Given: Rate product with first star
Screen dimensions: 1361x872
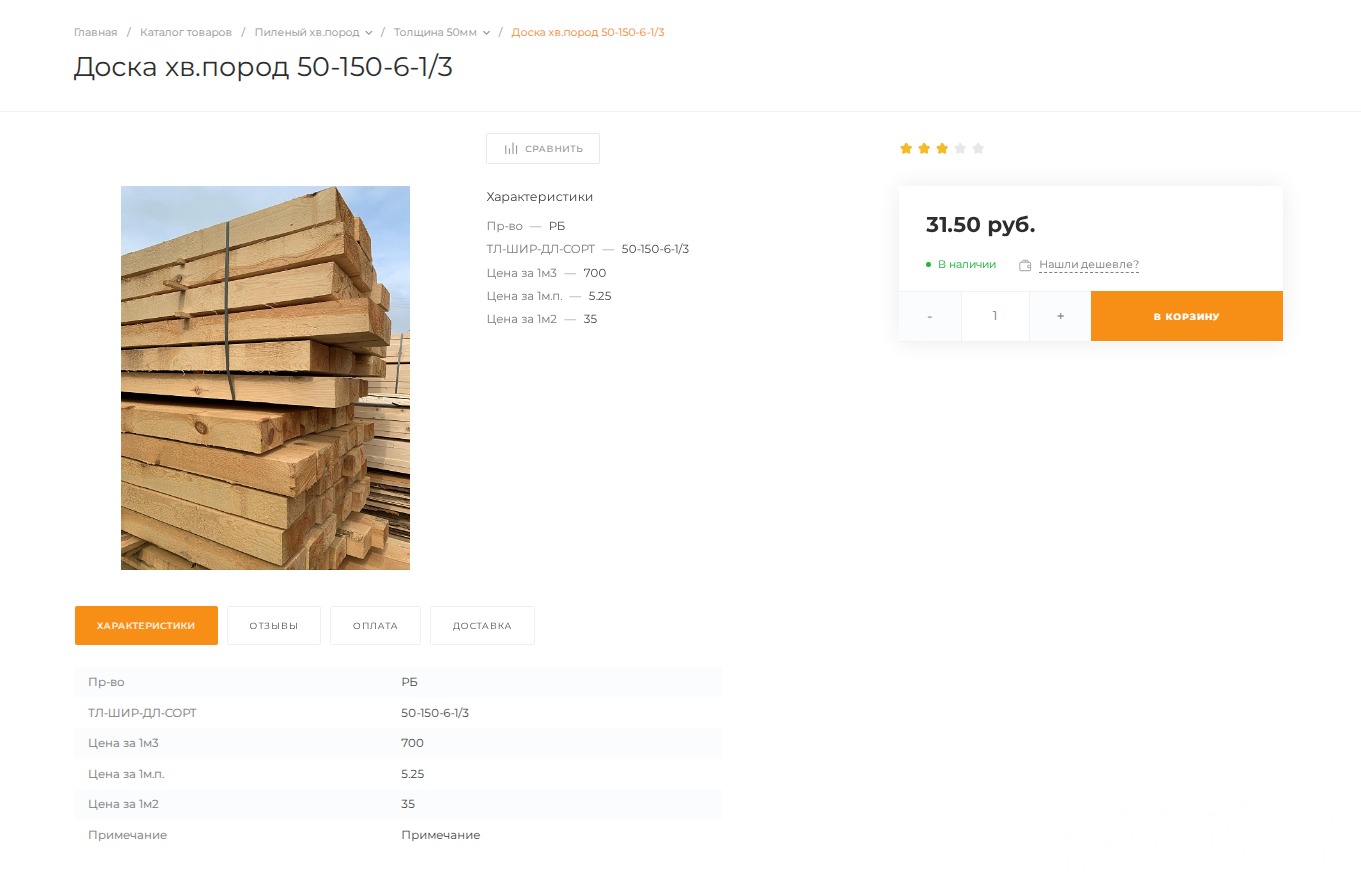Looking at the screenshot, I should pos(906,149).
